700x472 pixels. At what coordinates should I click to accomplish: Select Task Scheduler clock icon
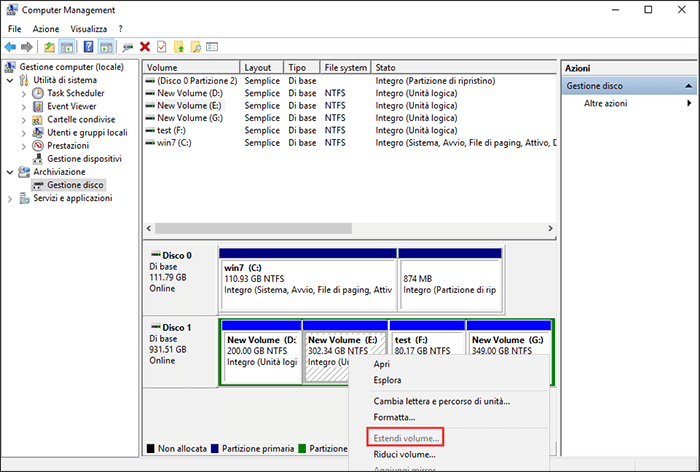click(38, 93)
